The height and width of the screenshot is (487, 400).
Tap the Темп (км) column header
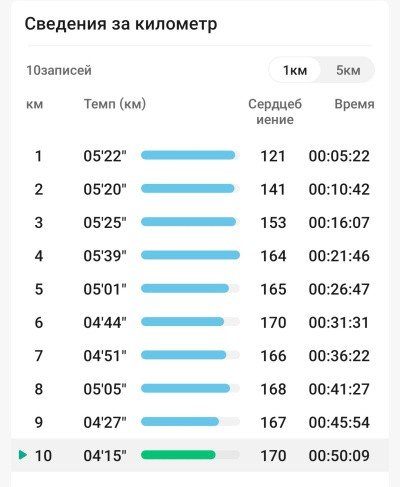point(115,104)
